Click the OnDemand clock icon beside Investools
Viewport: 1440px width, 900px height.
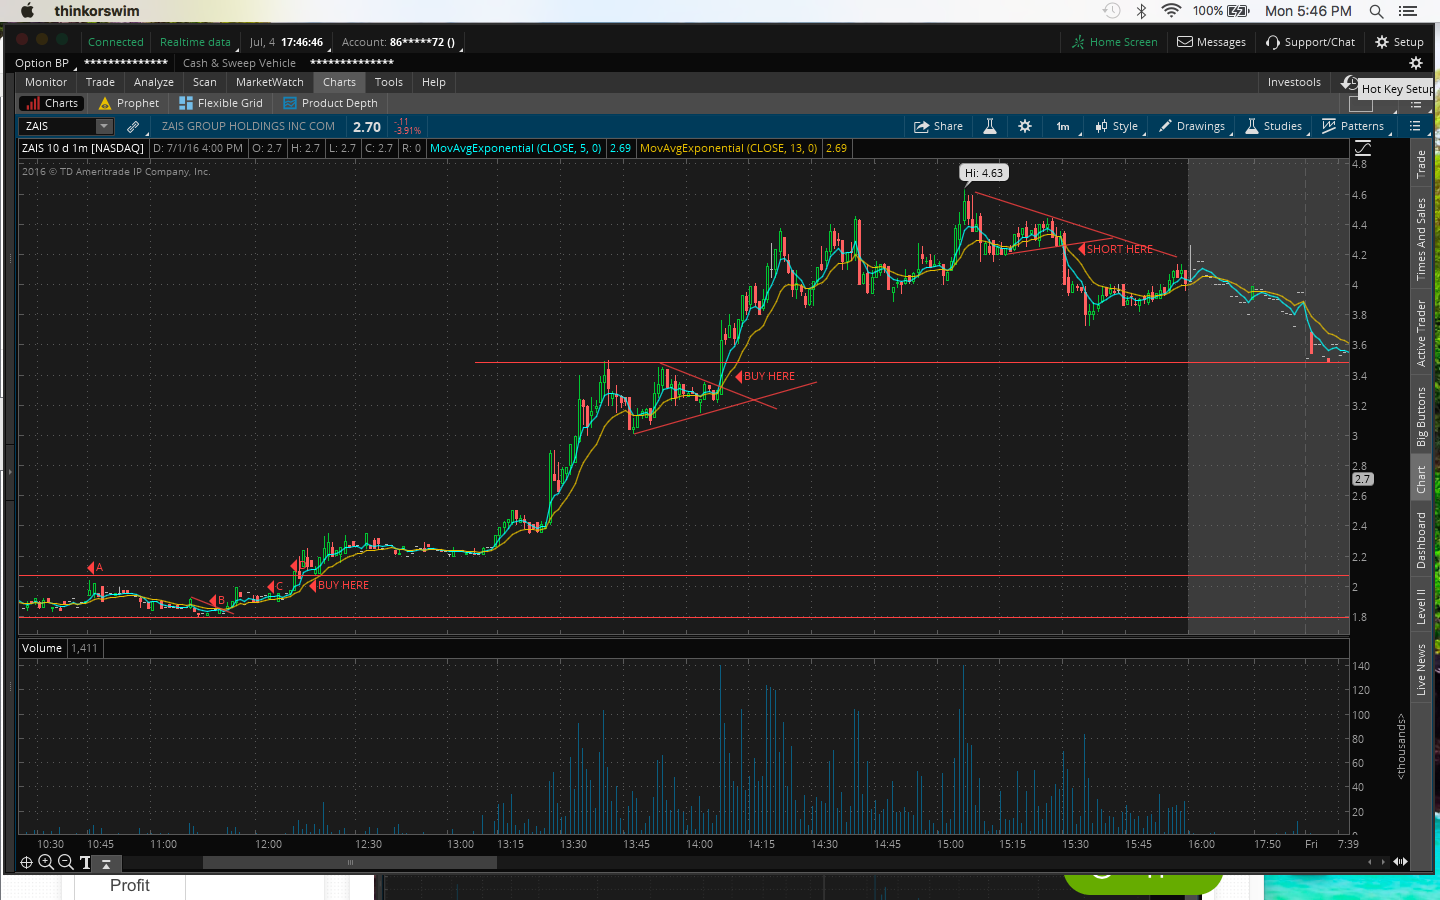(x=1350, y=82)
